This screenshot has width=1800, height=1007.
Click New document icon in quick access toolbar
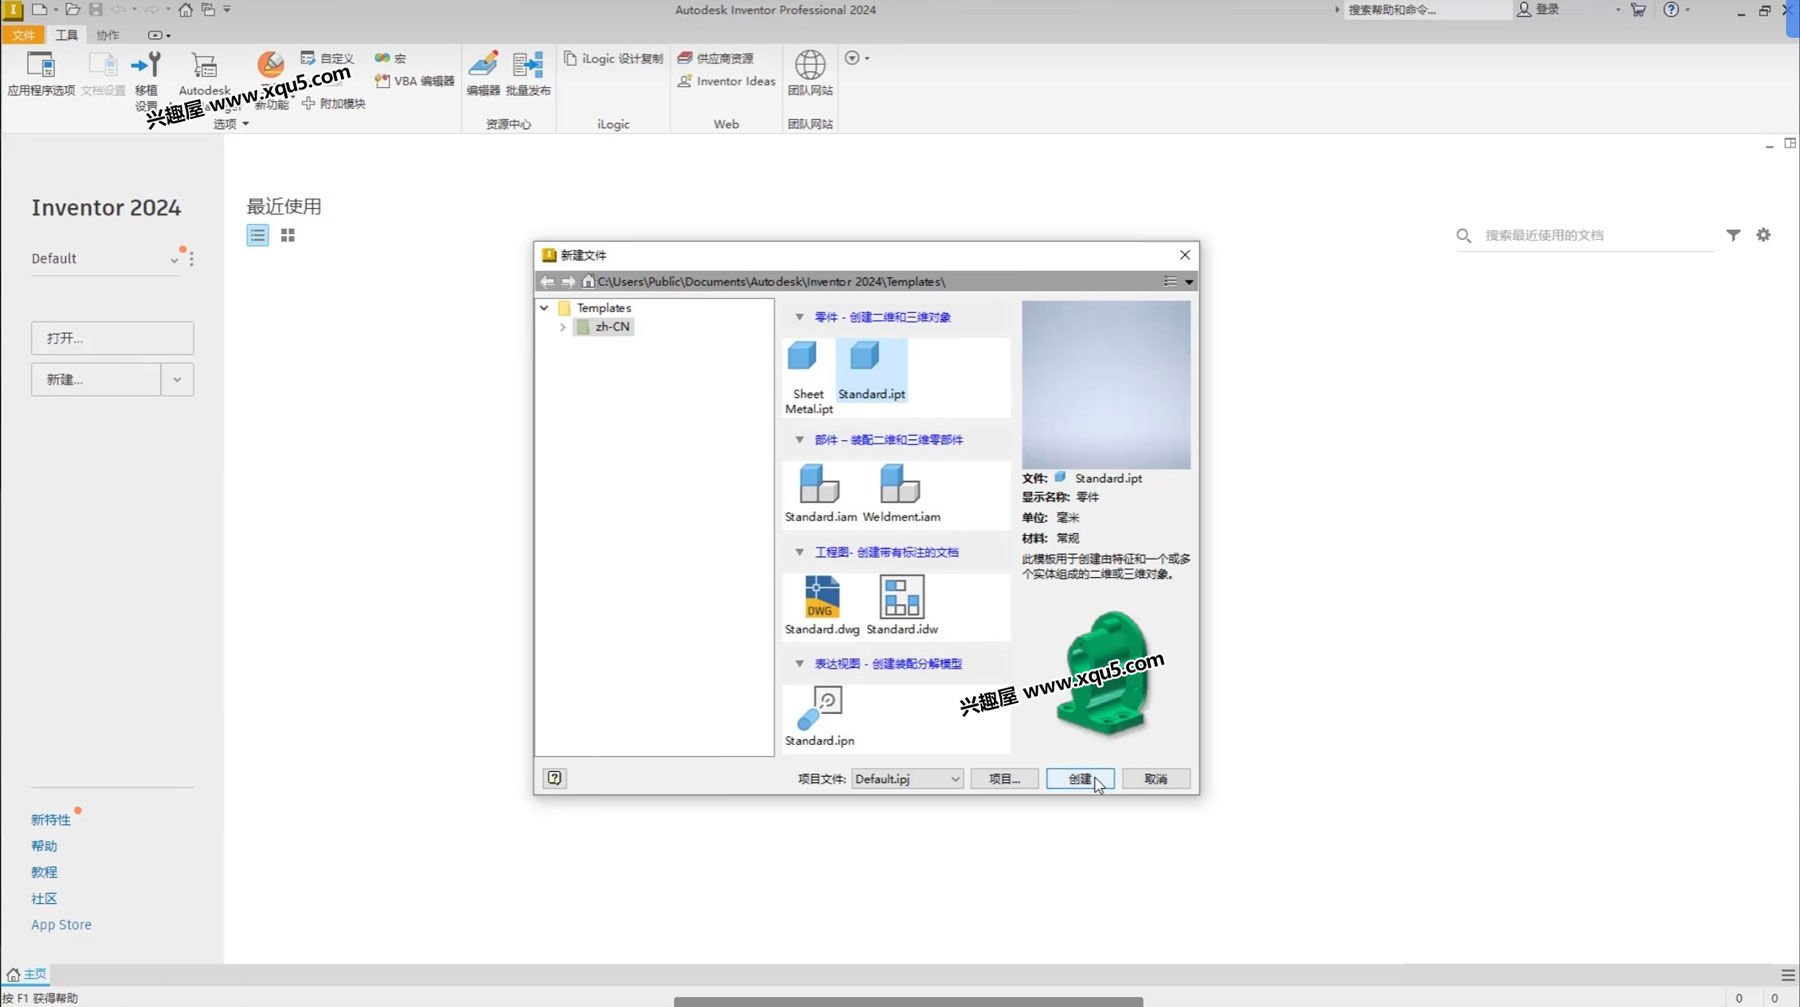(39, 9)
